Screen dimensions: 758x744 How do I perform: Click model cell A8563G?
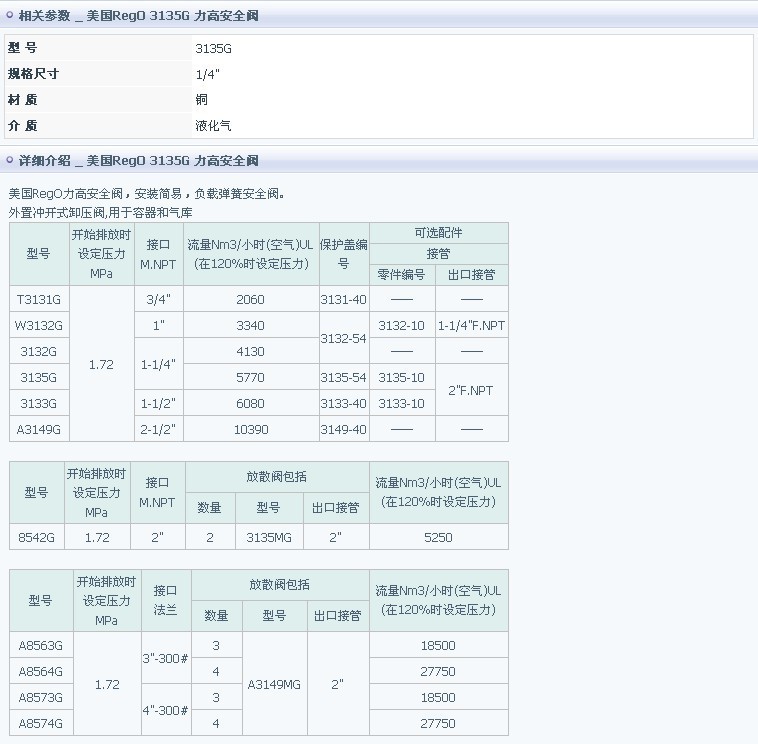41,645
